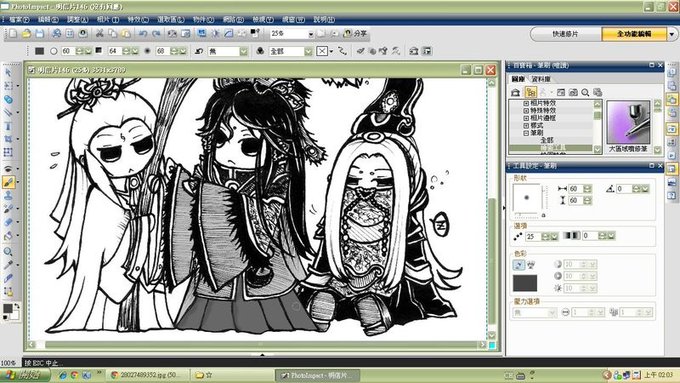
Task: Open the 無 preset dropdown in attribute bar
Action: [244, 52]
